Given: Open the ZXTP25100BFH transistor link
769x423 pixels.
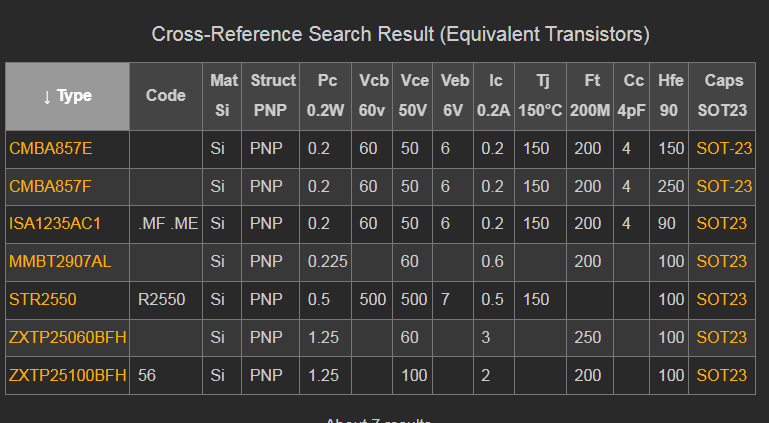Looking at the screenshot, I should pyautogui.click(x=67, y=375).
